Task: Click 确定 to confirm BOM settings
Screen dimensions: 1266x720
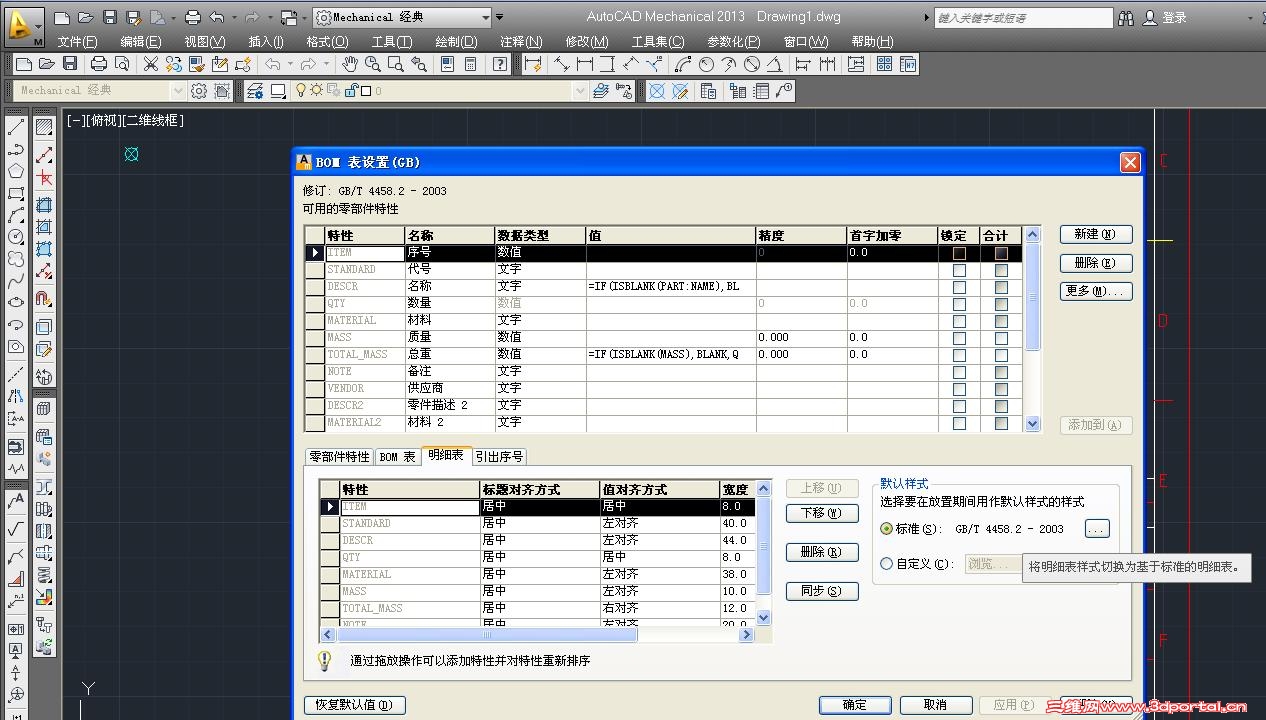Action: 855,704
